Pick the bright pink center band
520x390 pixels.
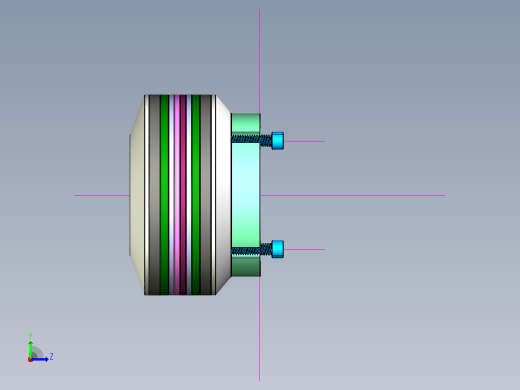point(177,195)
